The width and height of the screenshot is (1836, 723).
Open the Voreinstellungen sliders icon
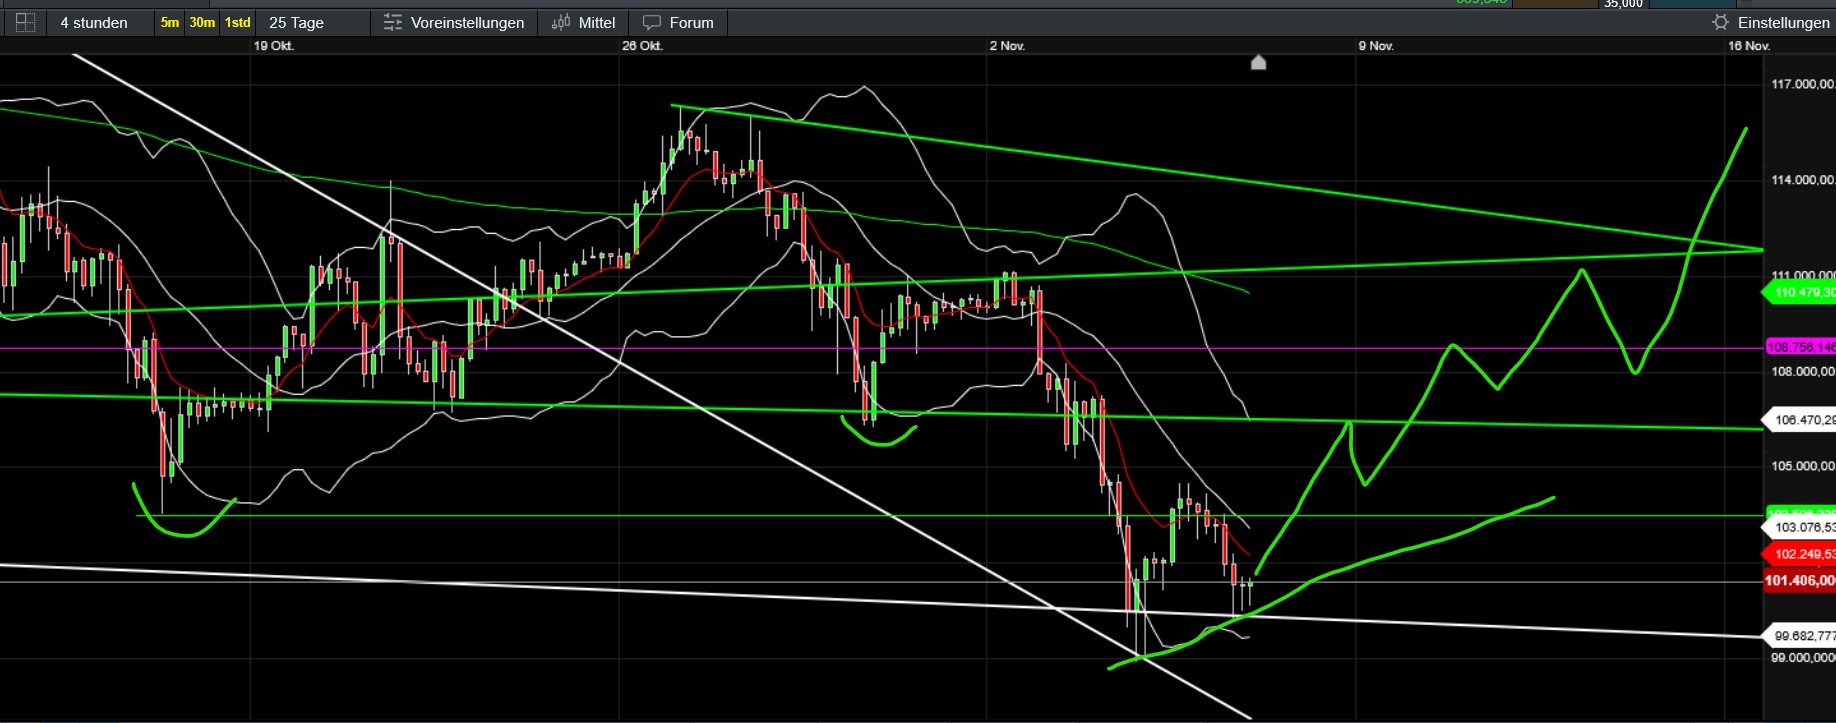tap(393, 22)
